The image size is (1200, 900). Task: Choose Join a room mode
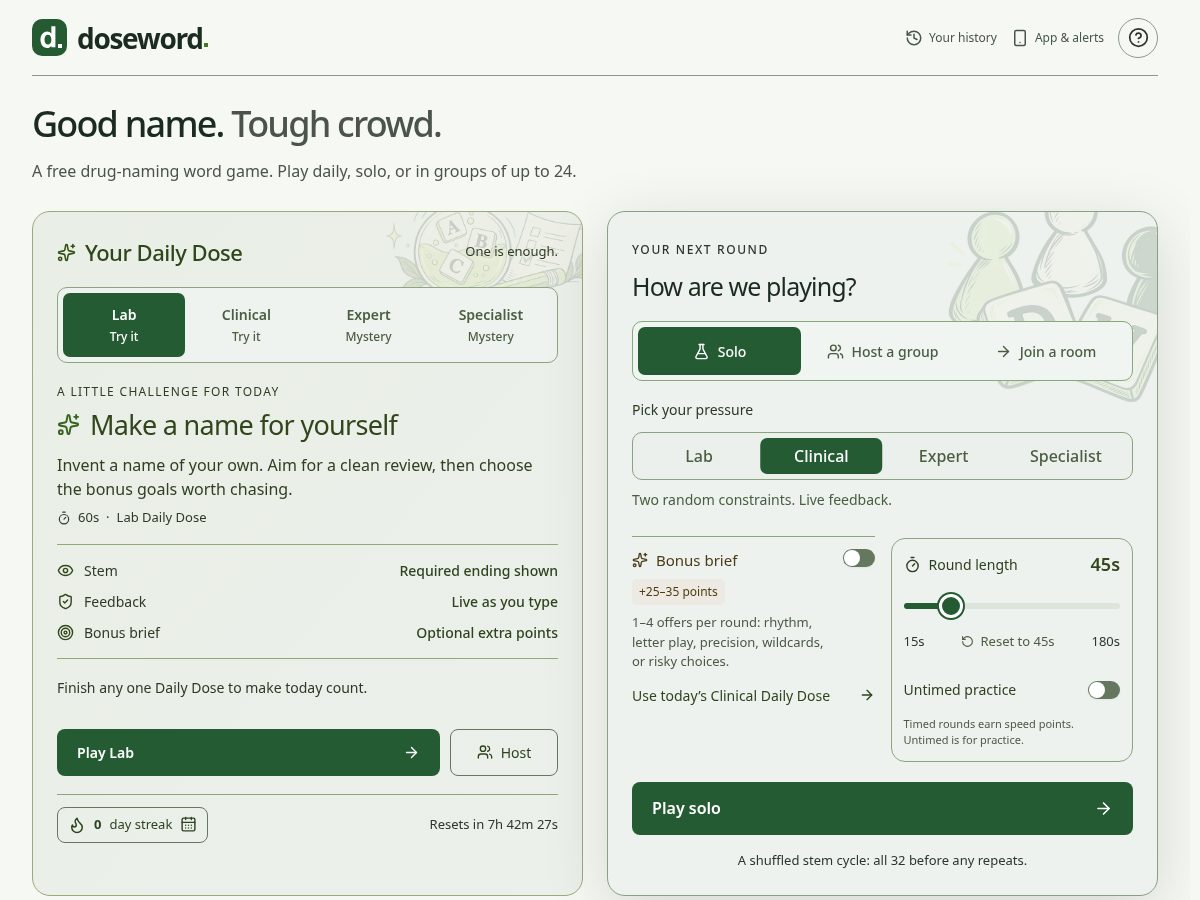point(1046,351)
